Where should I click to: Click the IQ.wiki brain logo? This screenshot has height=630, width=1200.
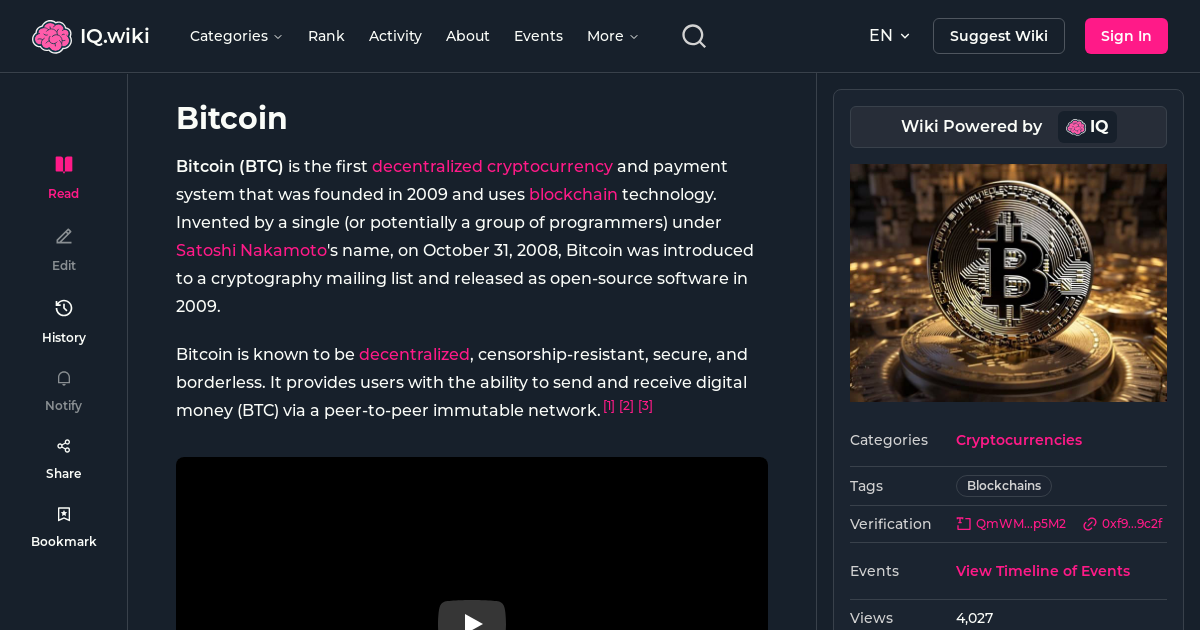click(52, 35)
